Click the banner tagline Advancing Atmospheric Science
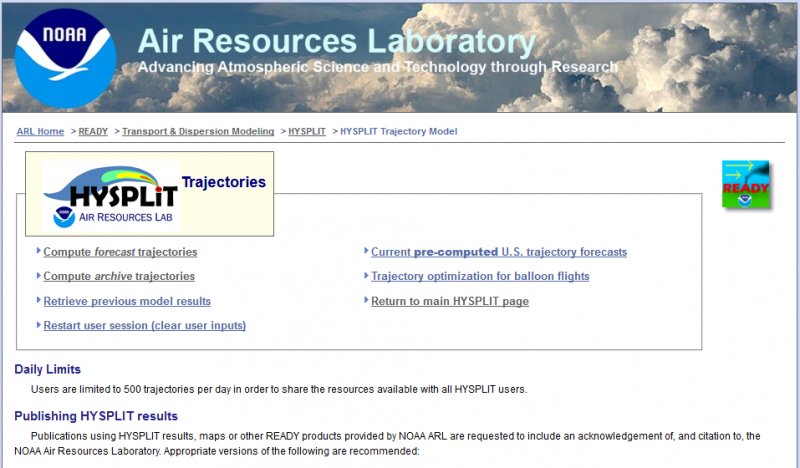Image resolution: width=800 pixels, height=468 pixels. tap(377, 67)
